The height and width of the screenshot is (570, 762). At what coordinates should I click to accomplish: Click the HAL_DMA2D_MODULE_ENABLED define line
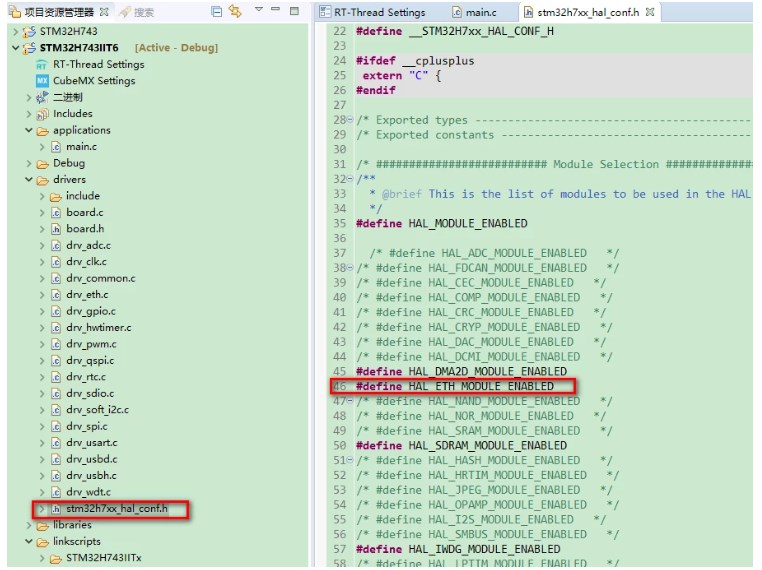461,372
